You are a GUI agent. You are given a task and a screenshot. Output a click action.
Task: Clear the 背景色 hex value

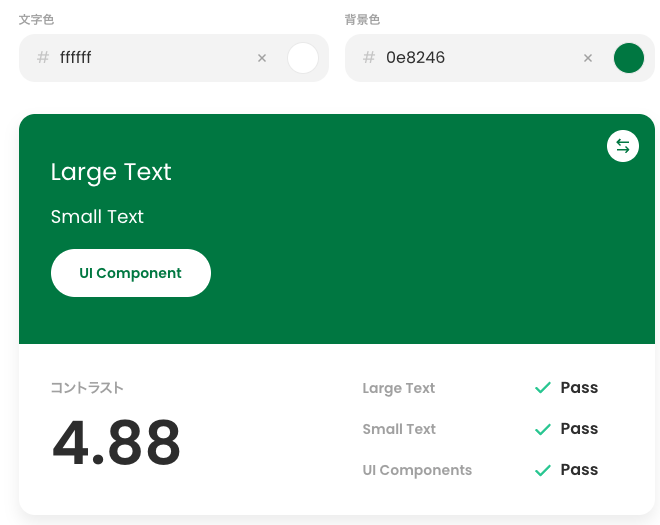tap(588, 58)
